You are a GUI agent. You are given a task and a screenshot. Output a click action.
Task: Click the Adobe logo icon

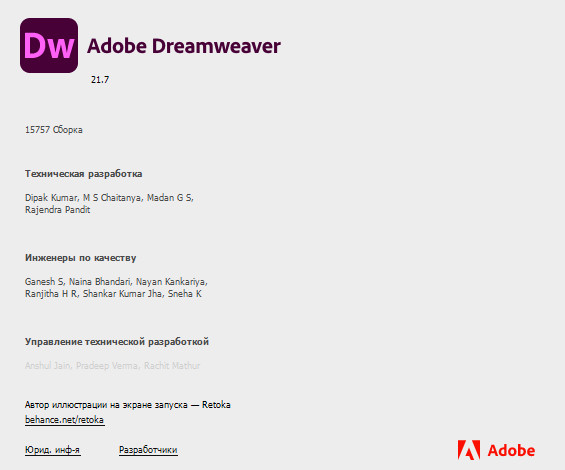469,450
